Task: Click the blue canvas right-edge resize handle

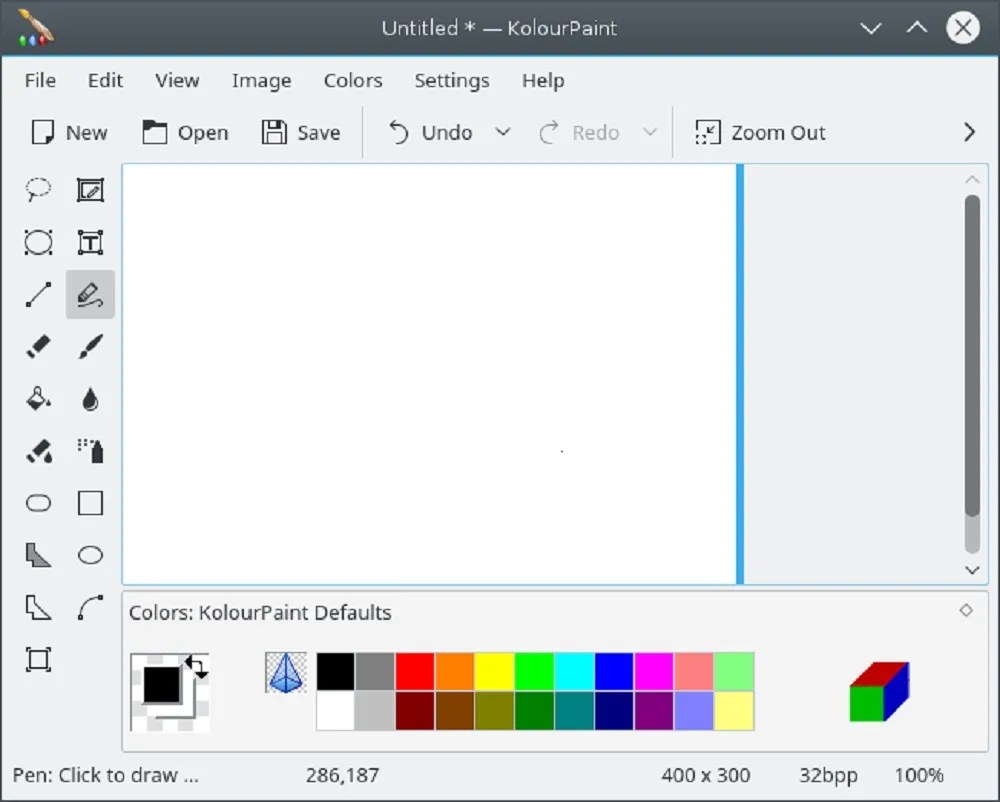Action: [740, 374]
